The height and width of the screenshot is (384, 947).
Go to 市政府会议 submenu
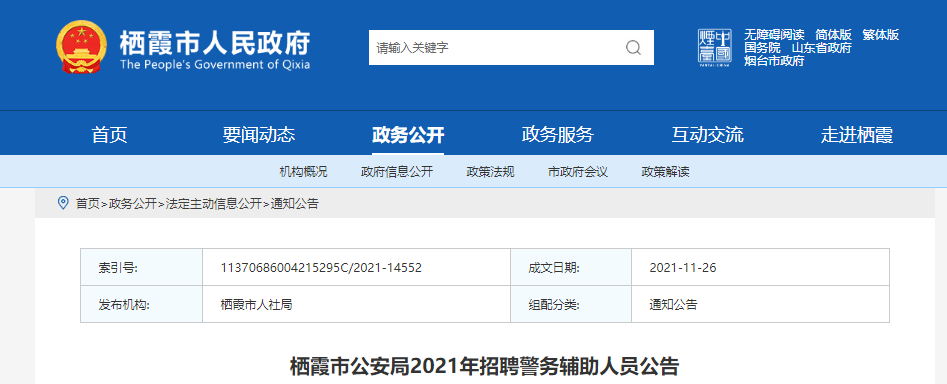[x=578, y=172]
